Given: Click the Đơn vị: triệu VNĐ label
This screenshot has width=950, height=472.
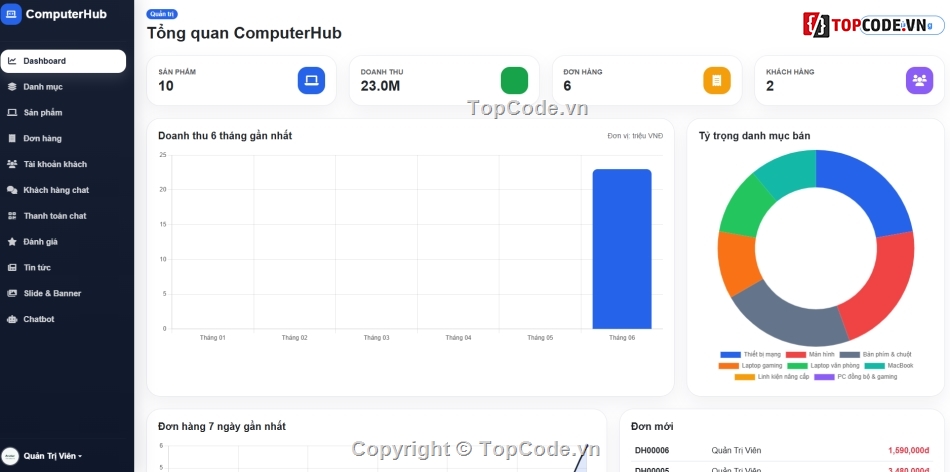Looking at the screenshot, I should tap(635, 136).
